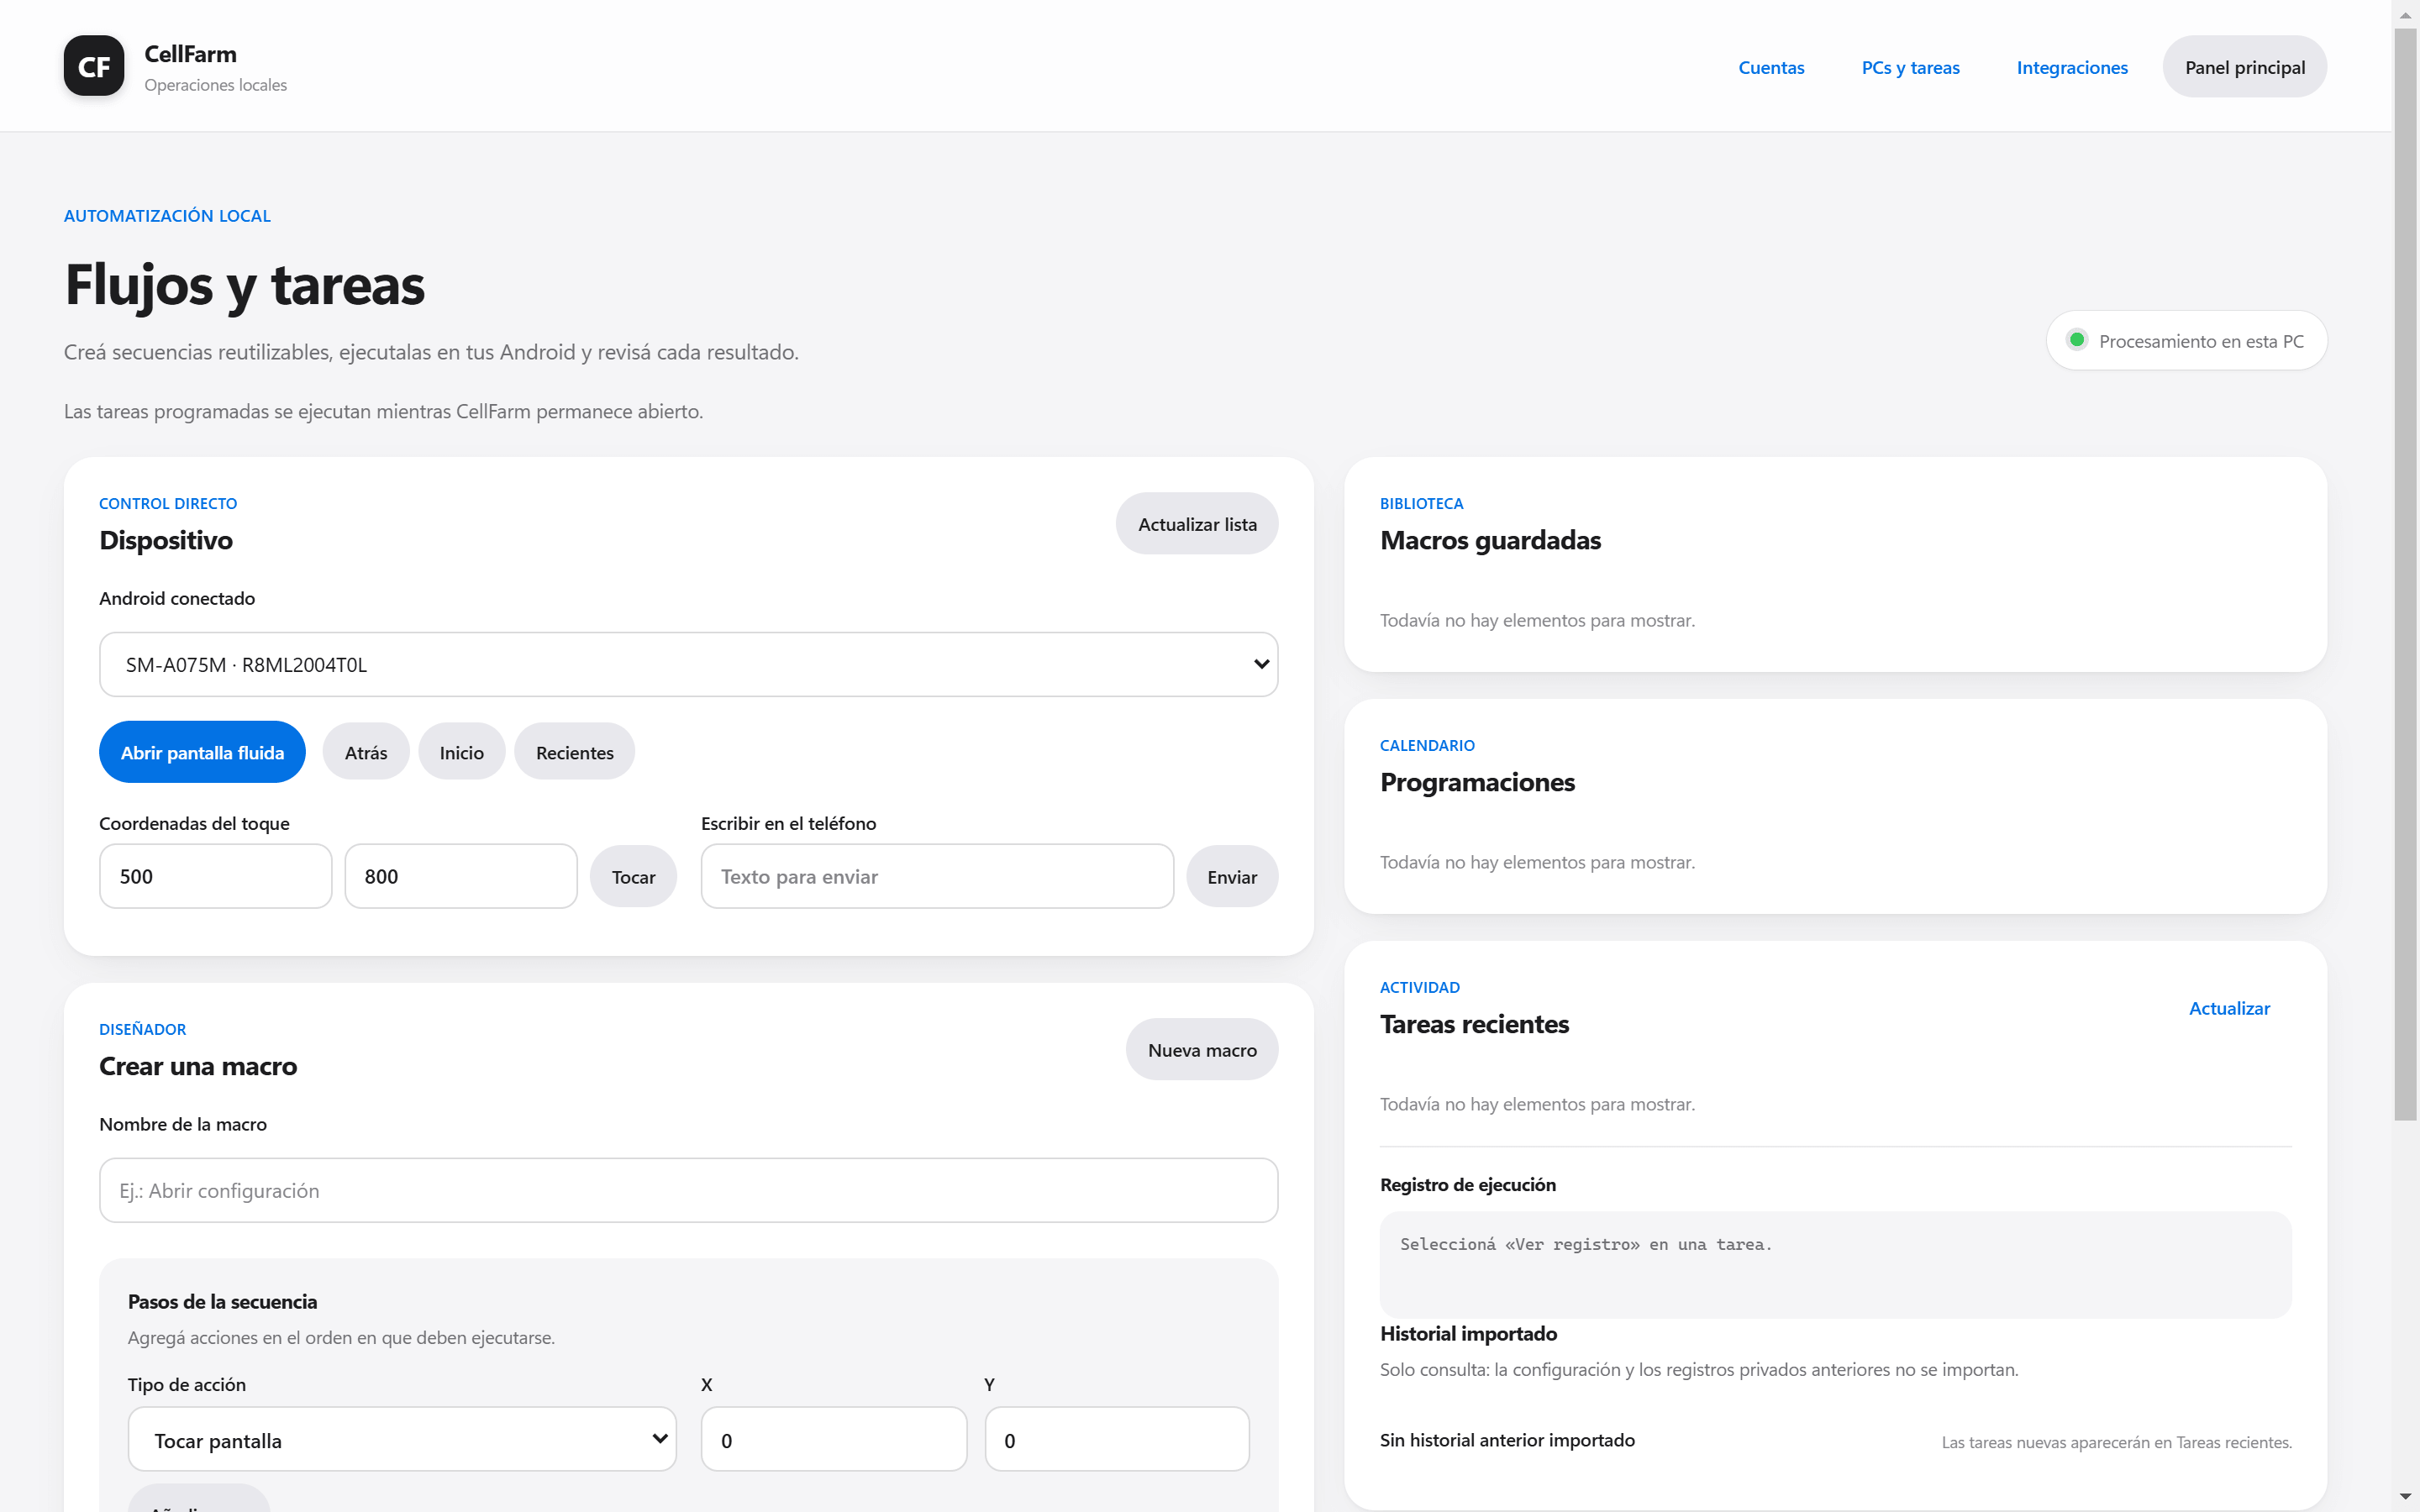Click Abrir pantalla fluida button

coord(202,752)
